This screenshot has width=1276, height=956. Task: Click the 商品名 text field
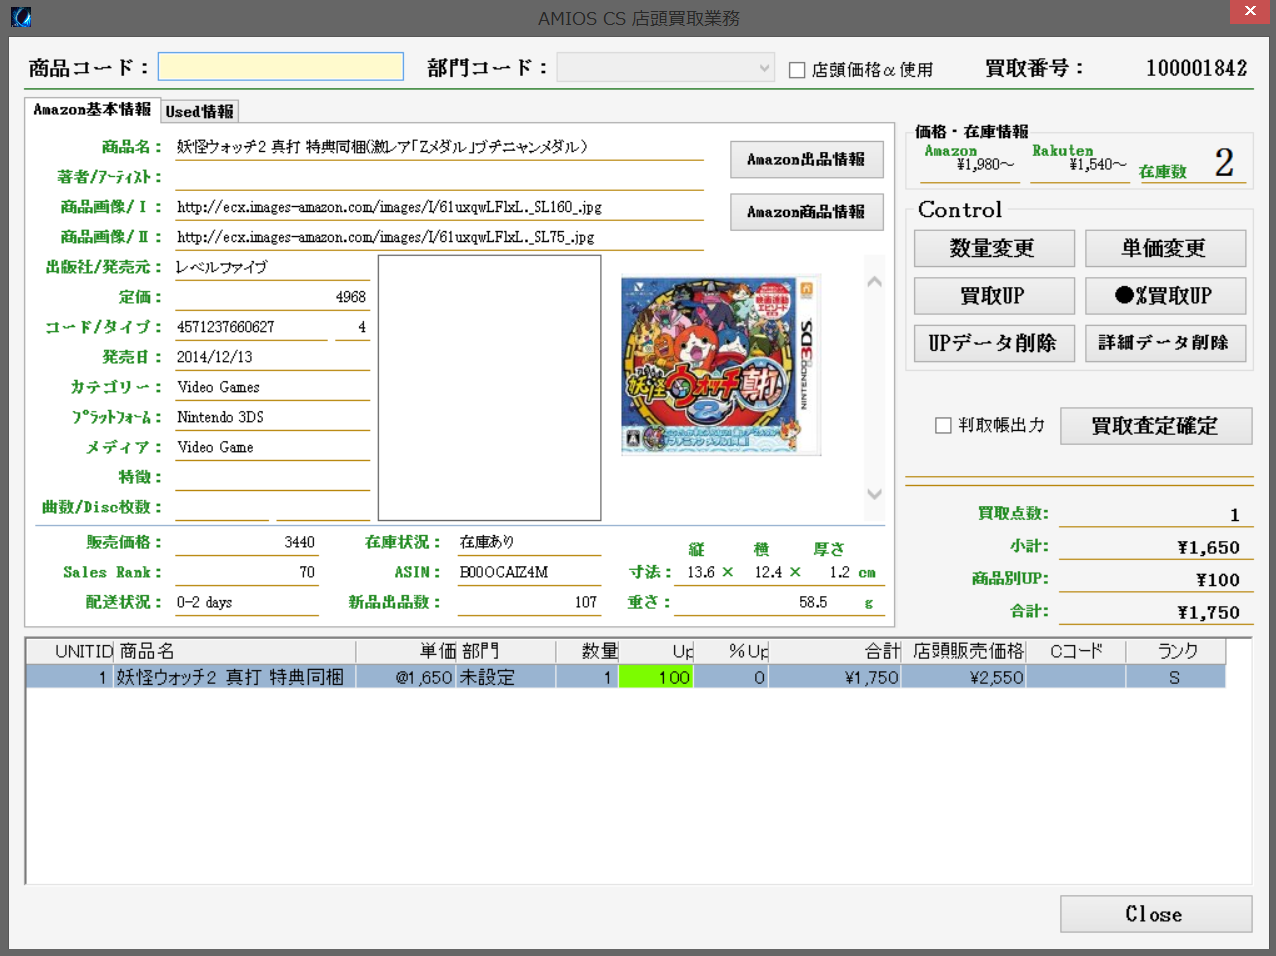tap(439, 147)
